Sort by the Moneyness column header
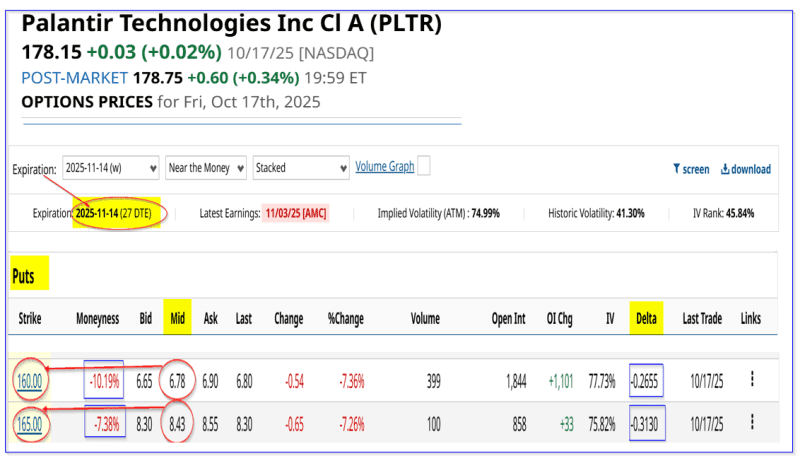 100,319
